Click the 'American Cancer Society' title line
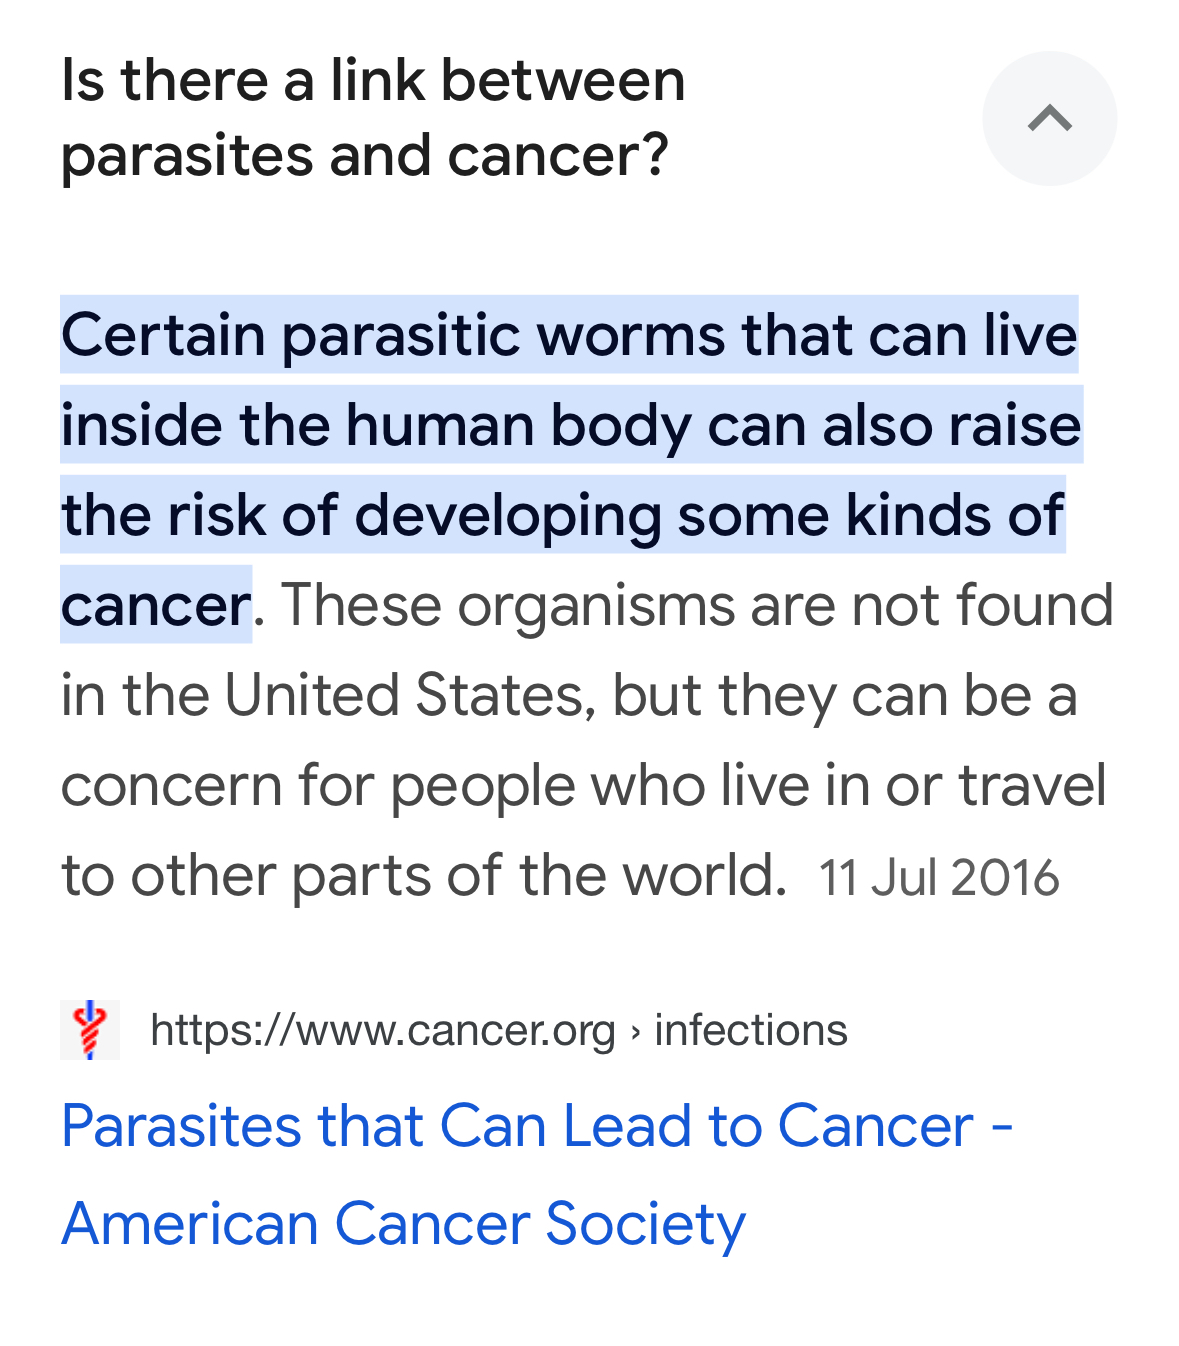 [x=404, y=1225]
